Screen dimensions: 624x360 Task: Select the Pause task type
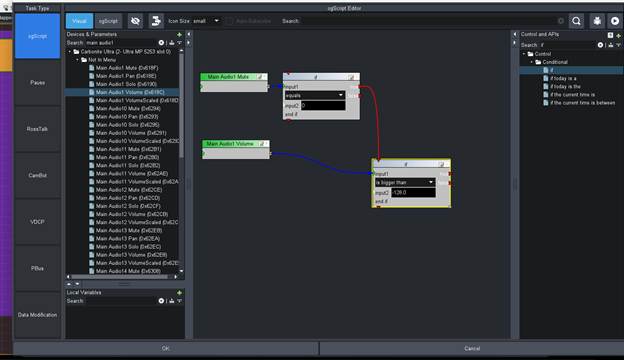coord(37,82)
